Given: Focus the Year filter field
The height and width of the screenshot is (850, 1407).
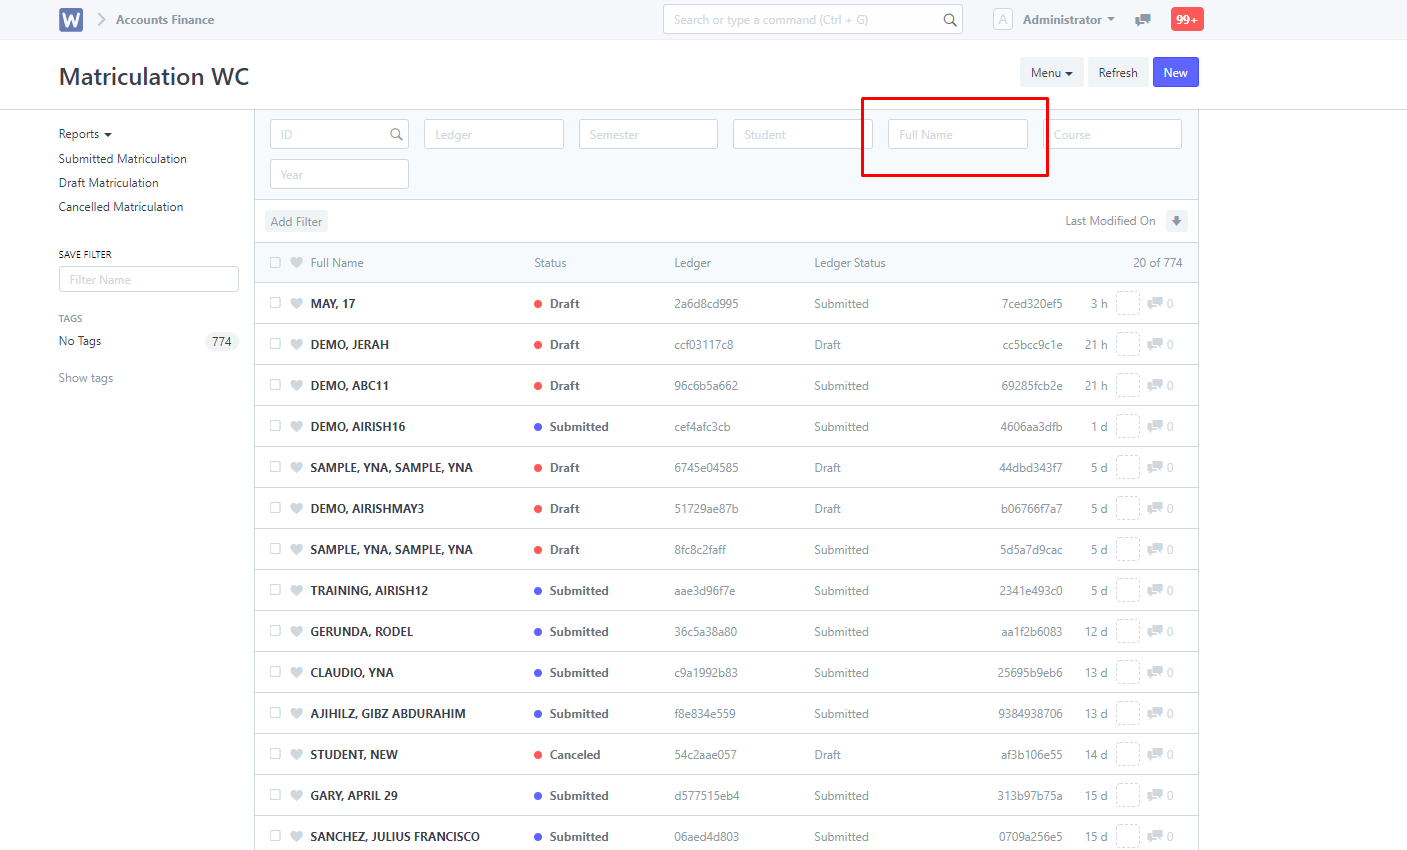Looking at the screenshot, I should pyautogui.click(x=339, y=174).
